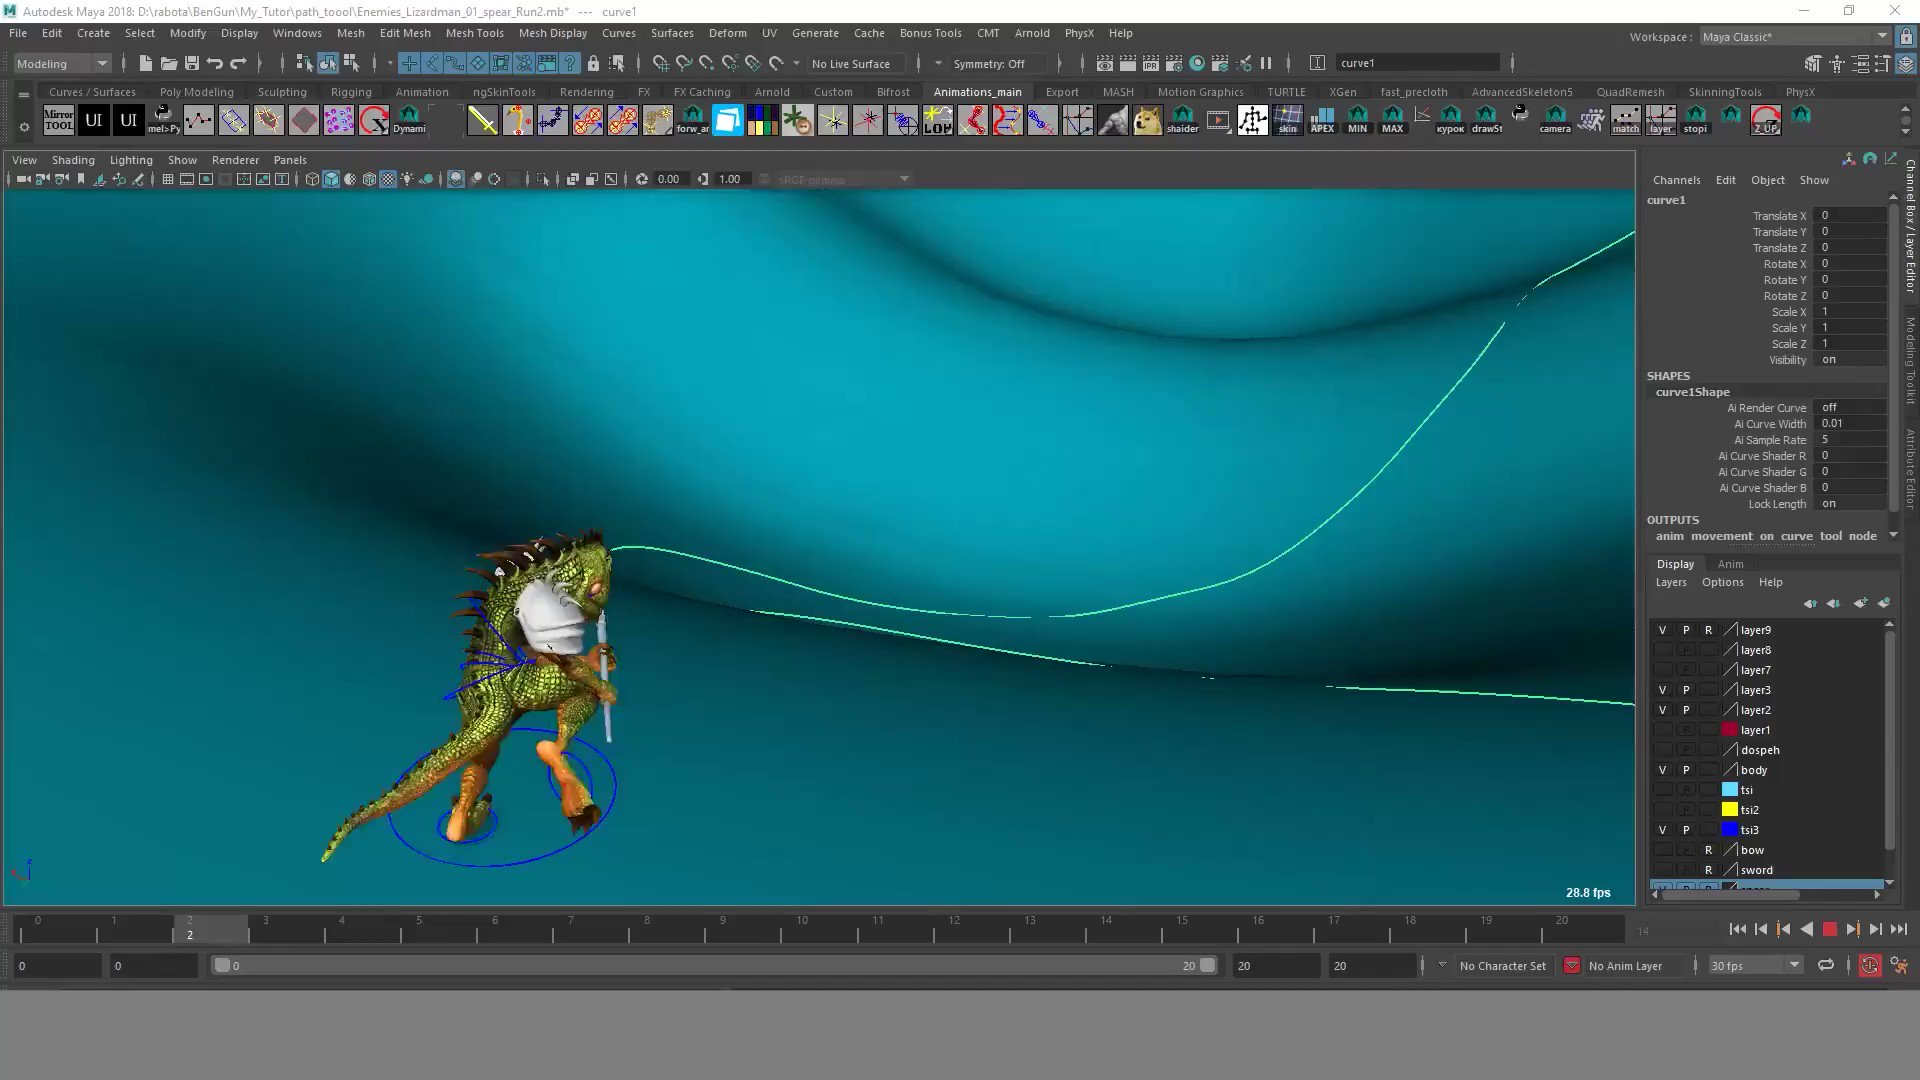Image resolution: width=1920 pixels, height=1080 pixels.
Task: Click the No Character Set button
Action: pyautogui.click(x=1502, y=966)
